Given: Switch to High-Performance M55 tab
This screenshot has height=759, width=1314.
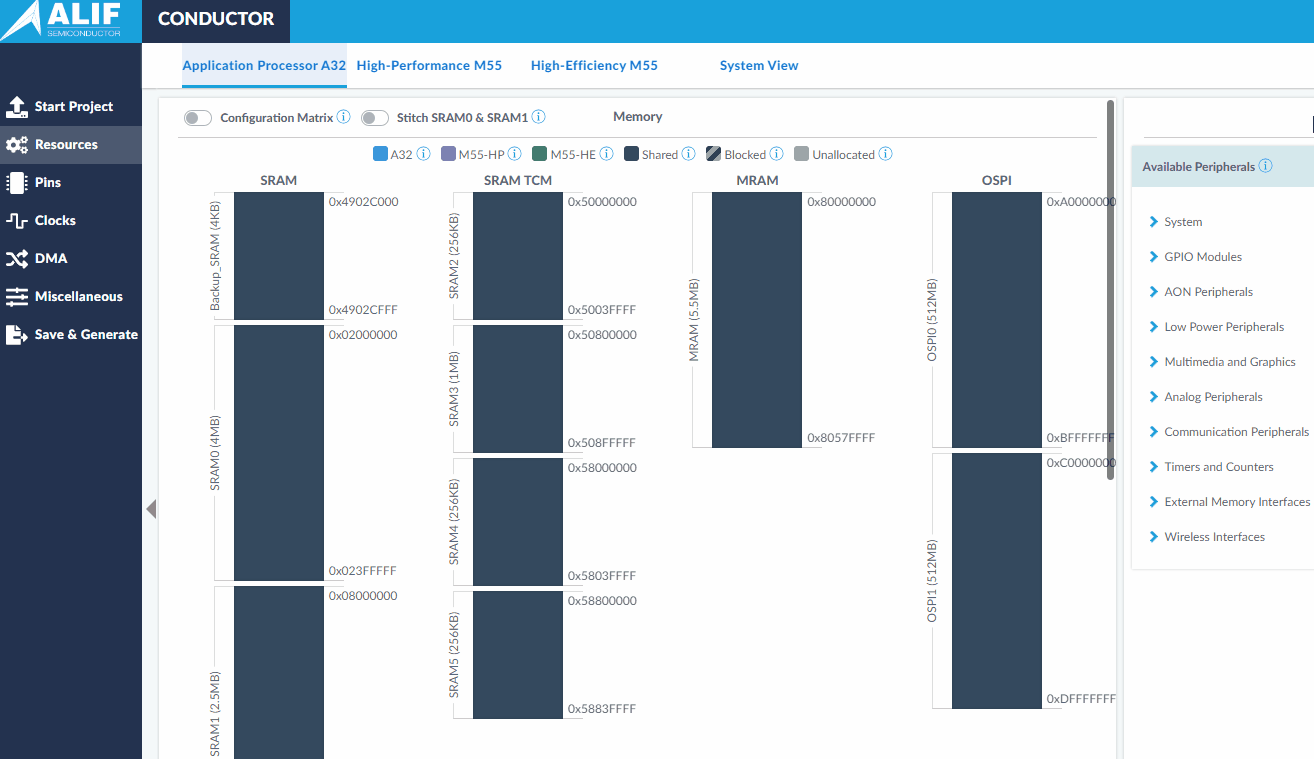Looking at the screenshot, I should (x=429, y=66).
